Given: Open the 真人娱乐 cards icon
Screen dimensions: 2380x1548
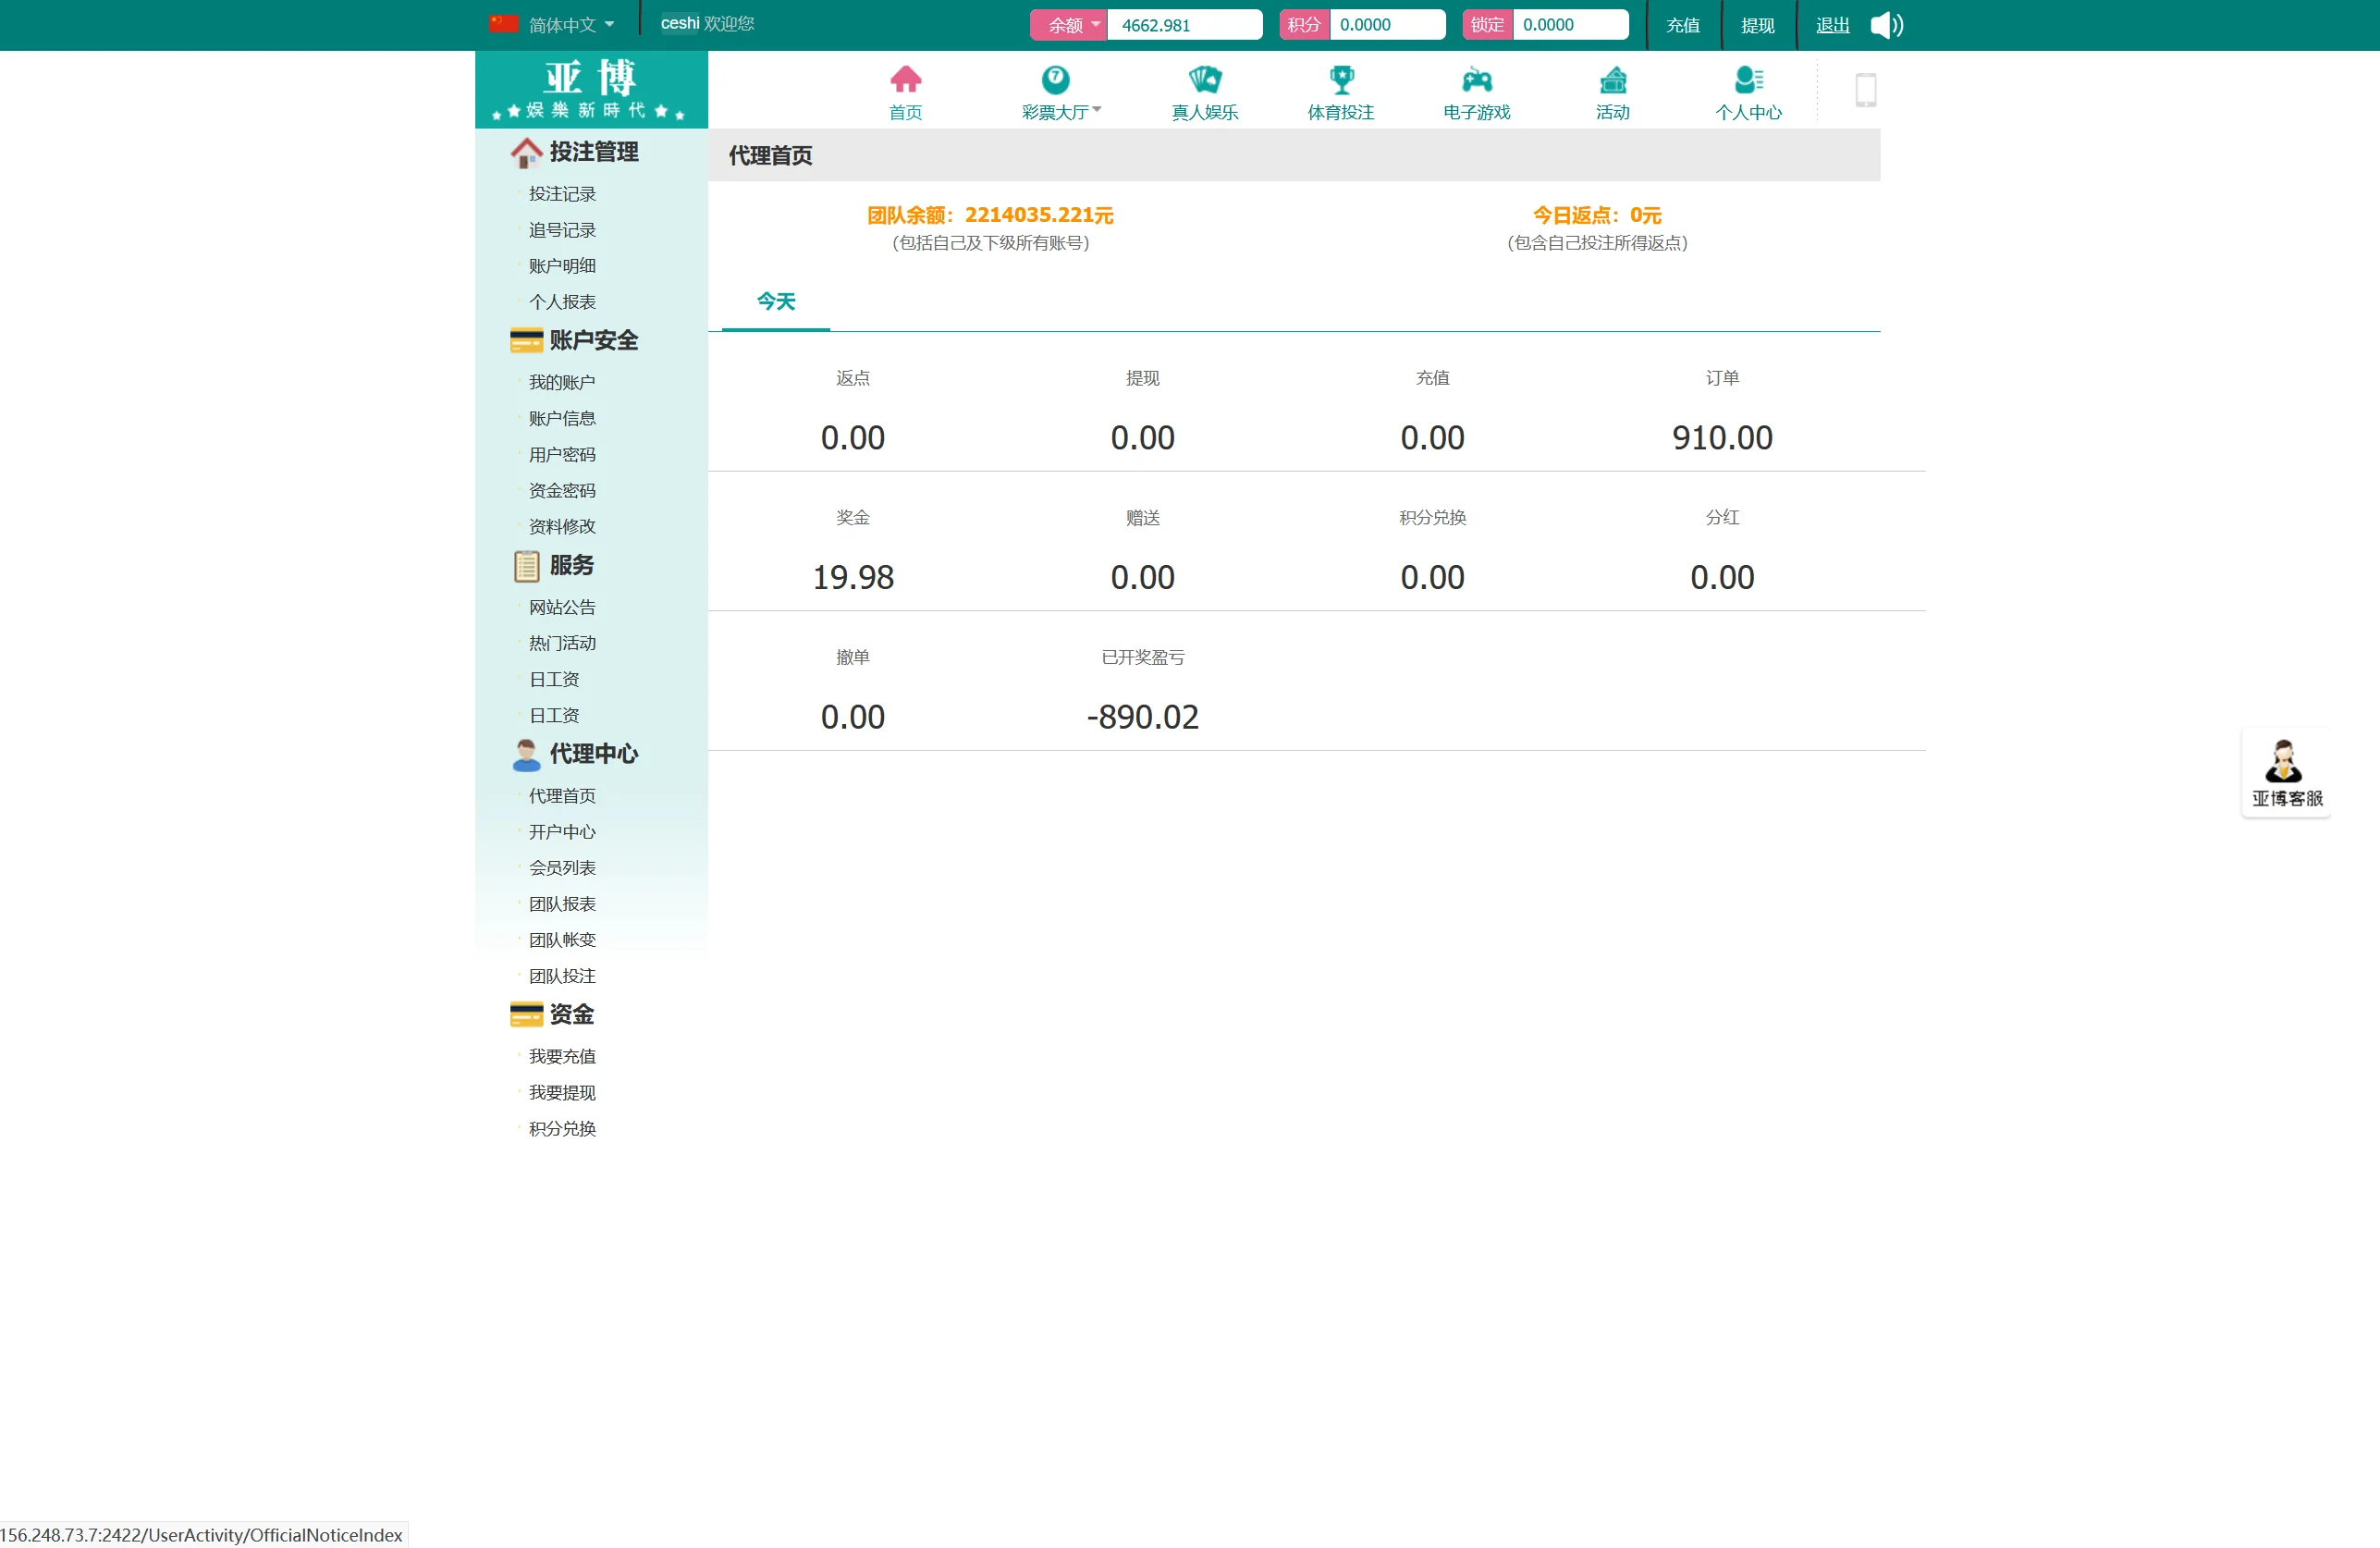Looking at the screenshot, I should [x=1204, y=80].
